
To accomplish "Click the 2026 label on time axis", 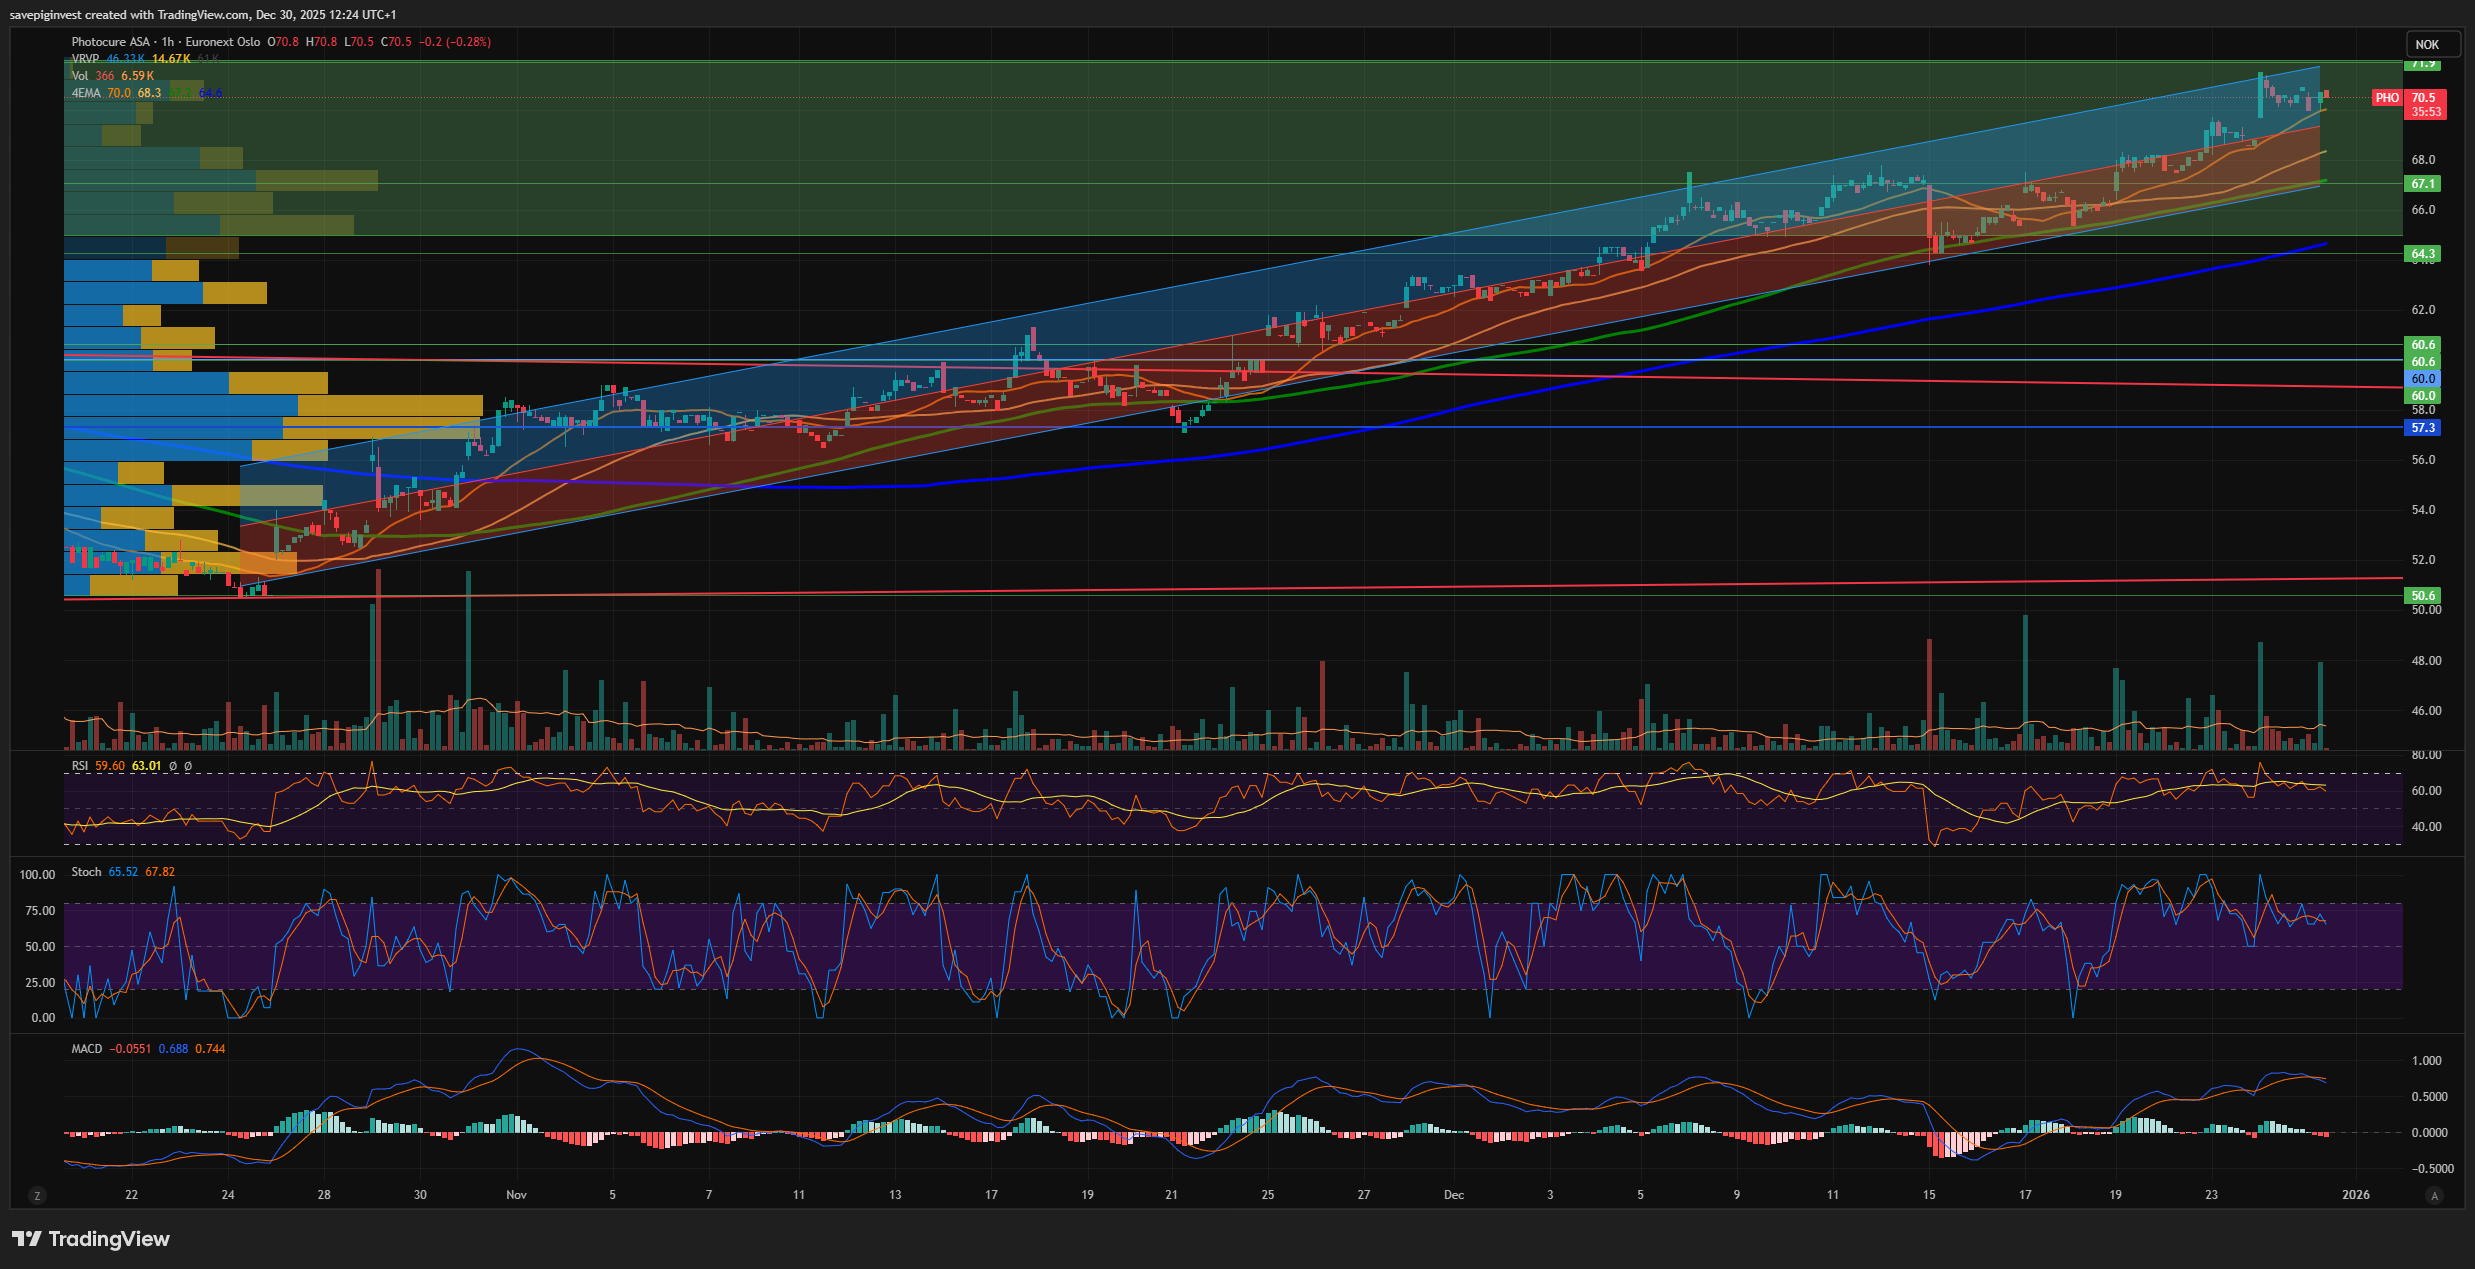I will click(x=2355, y=1195).
